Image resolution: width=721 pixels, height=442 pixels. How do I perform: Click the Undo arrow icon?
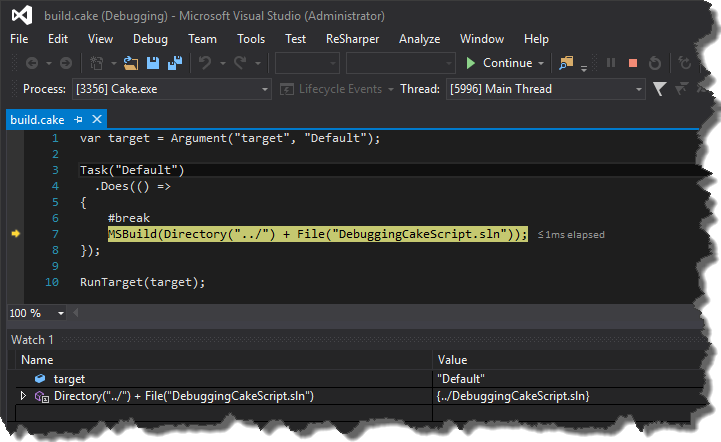point(205,63)
